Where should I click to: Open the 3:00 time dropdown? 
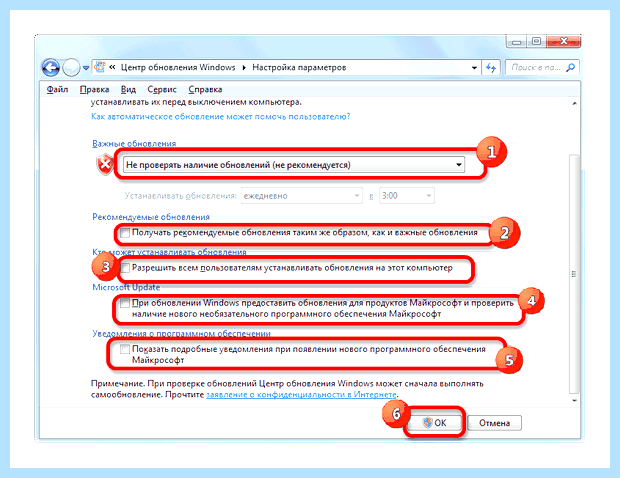(406, 196)
